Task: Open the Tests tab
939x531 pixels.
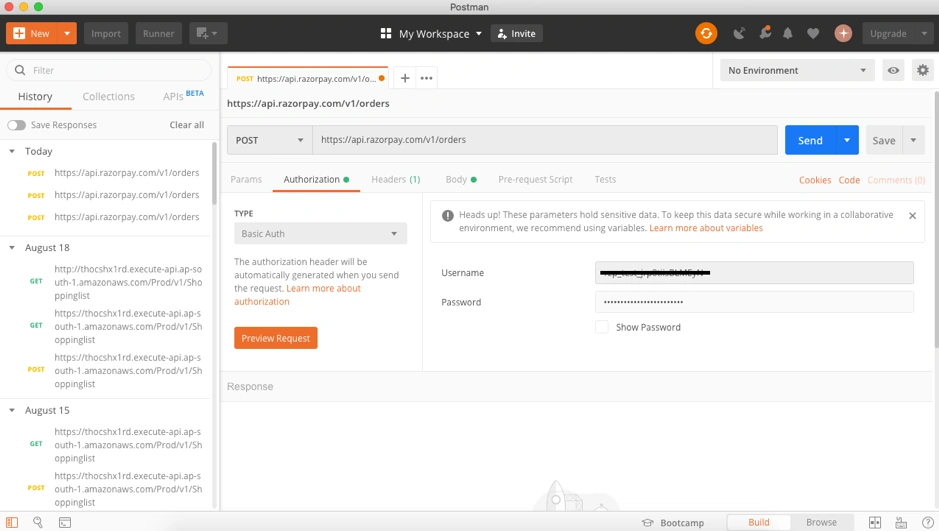Action: (605, 179)
